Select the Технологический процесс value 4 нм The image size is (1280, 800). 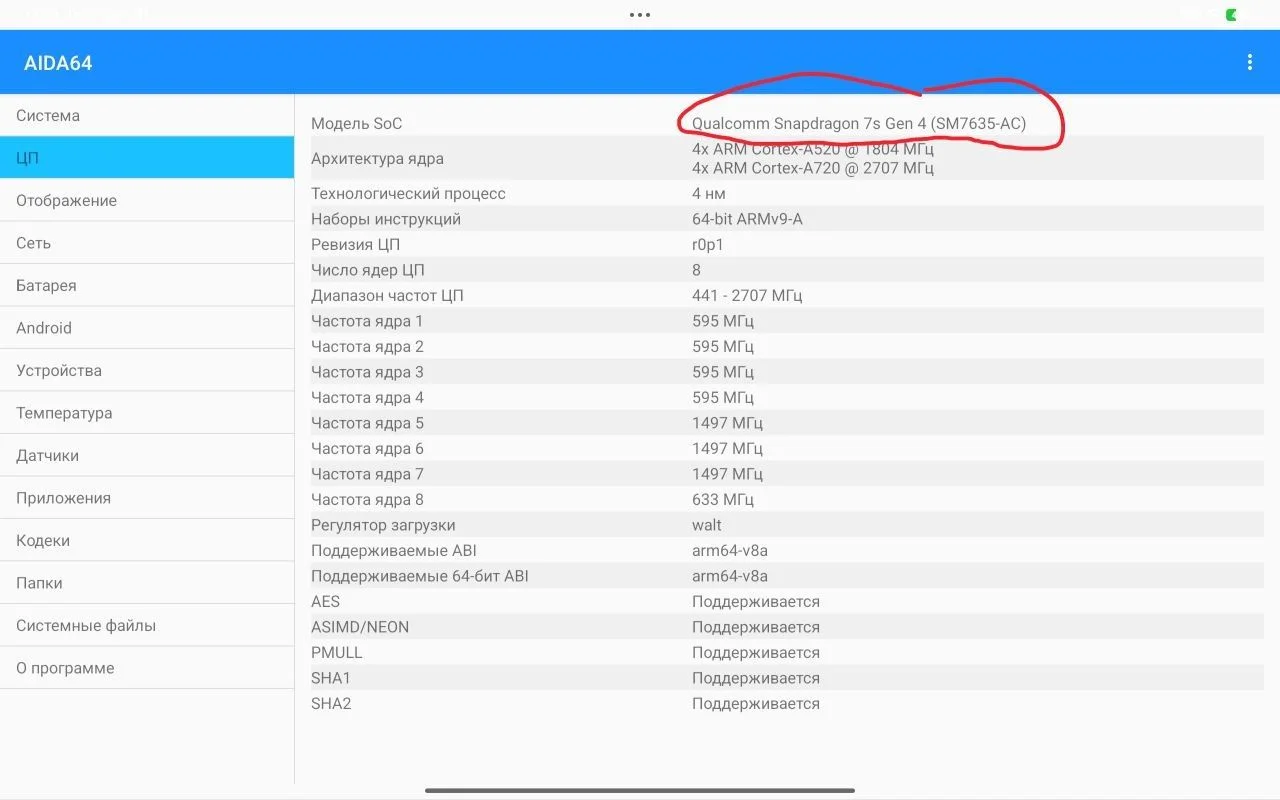pyautogui.click(x=709, y=193)
